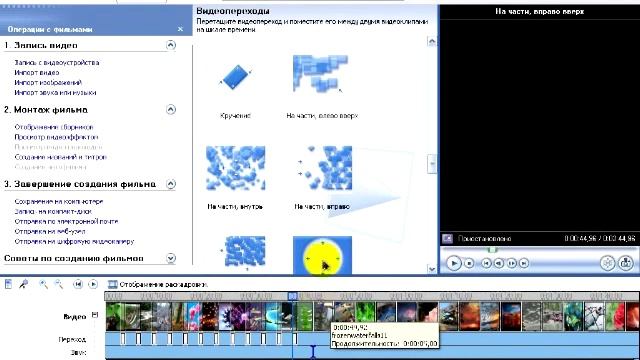This screenshot has width=640, height=360.
Task: Open Отображение сборников link
Action: [x=54, y=127]
